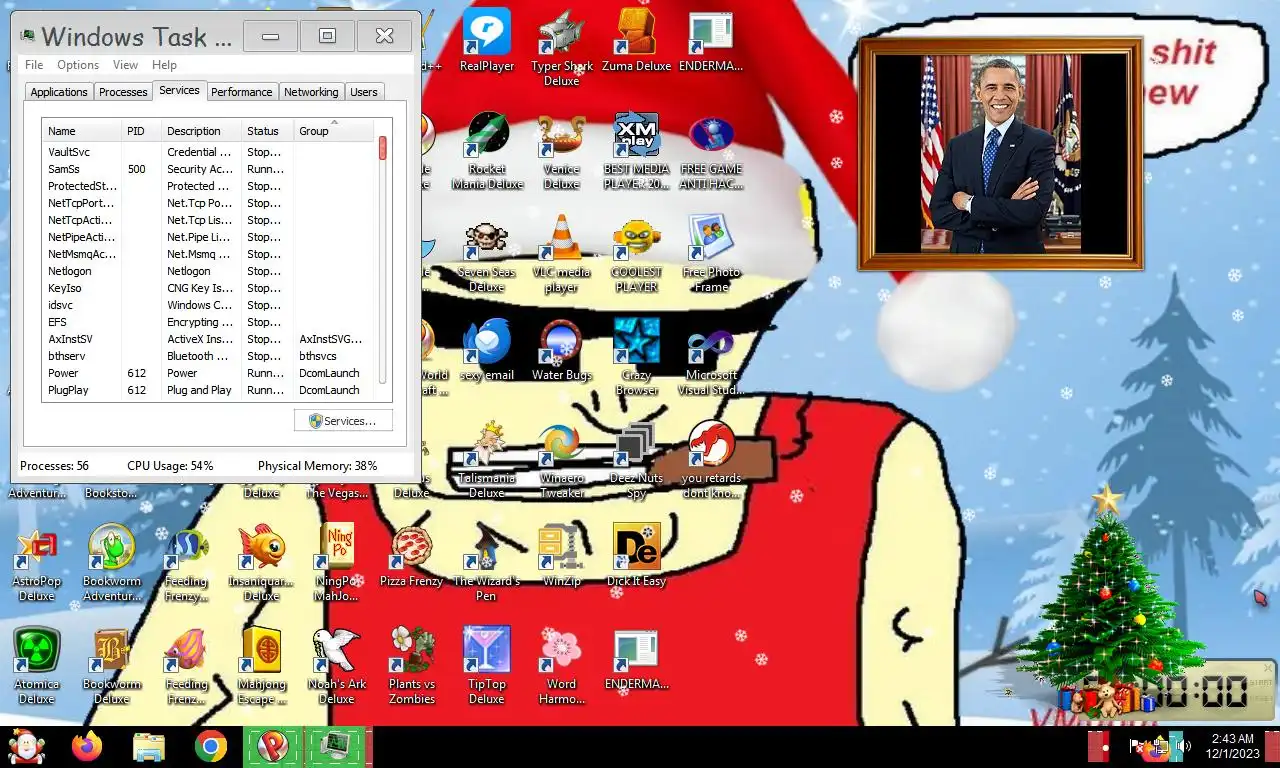
Task: Click the framed portrait photo gadget
Action: (x=1000, y=154)
